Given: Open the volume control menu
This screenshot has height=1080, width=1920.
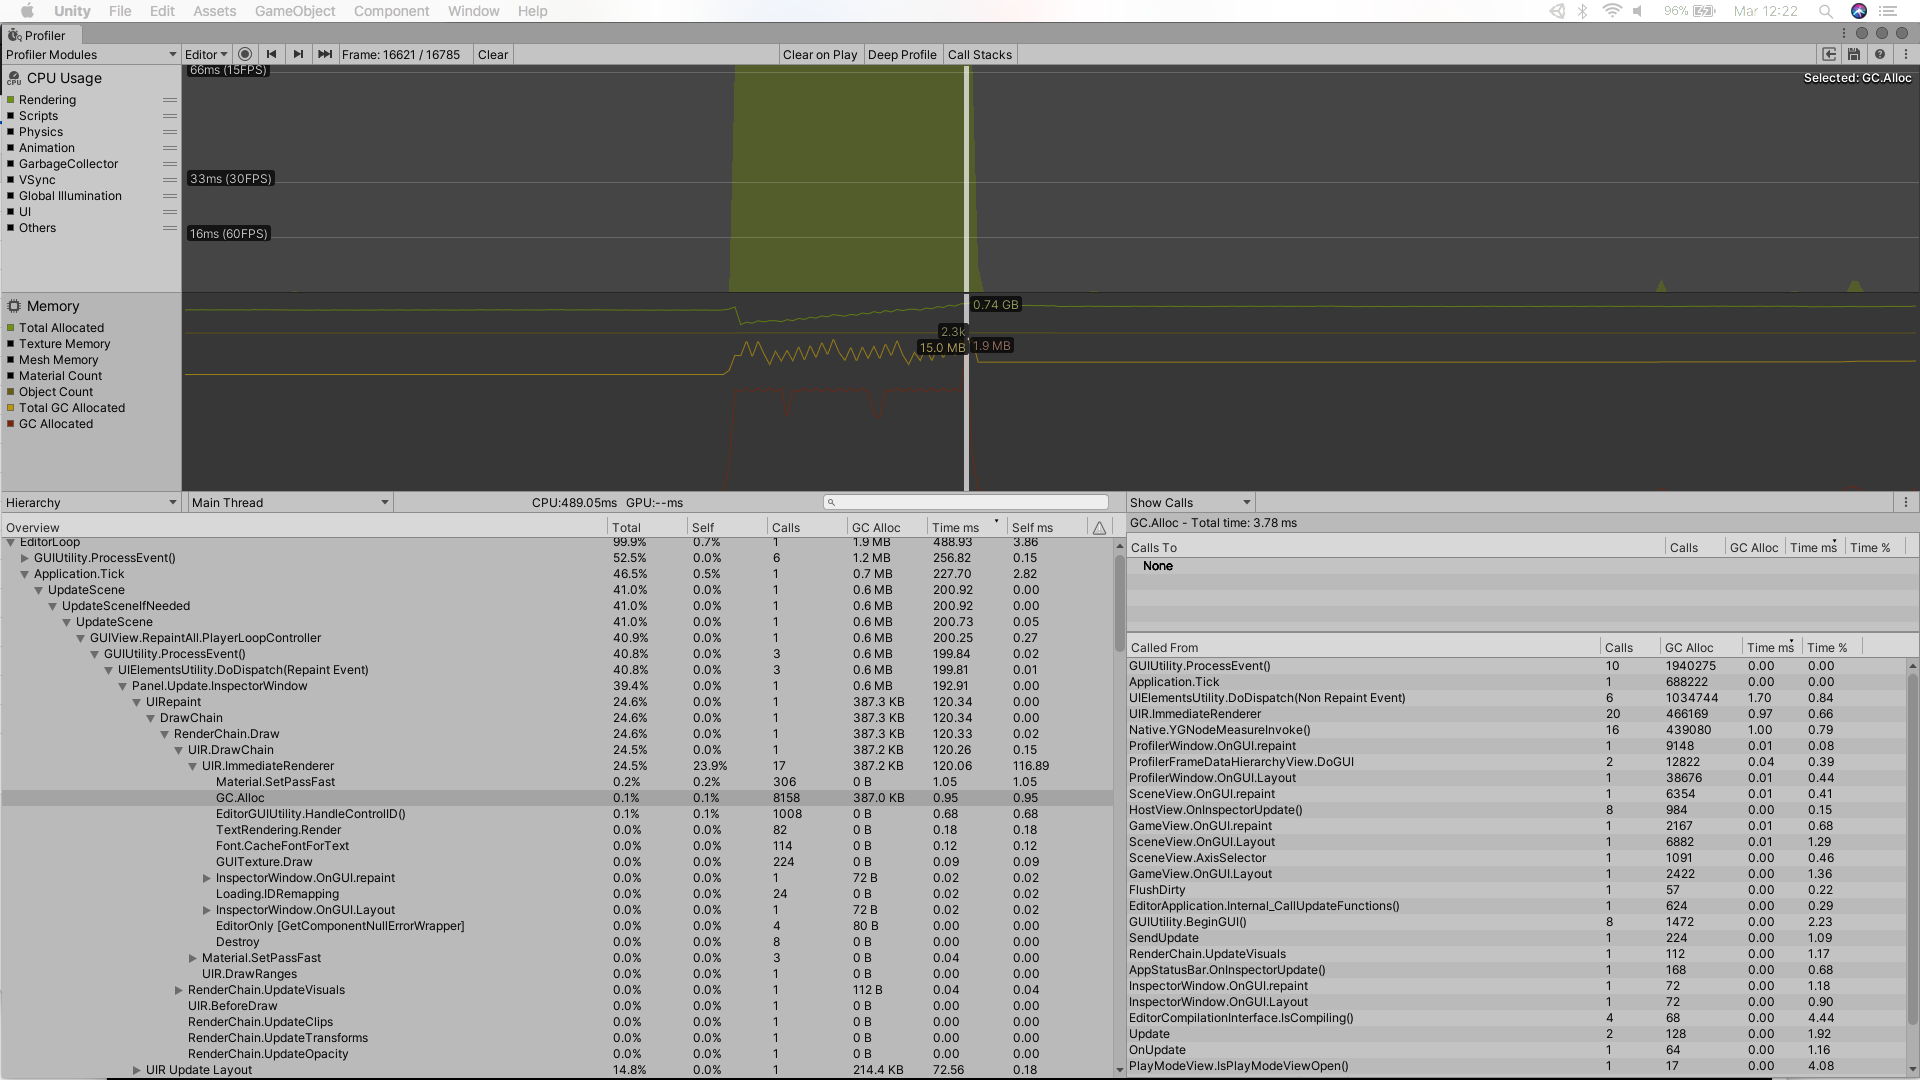Looking at the screenshot, I should [1638, 11].
